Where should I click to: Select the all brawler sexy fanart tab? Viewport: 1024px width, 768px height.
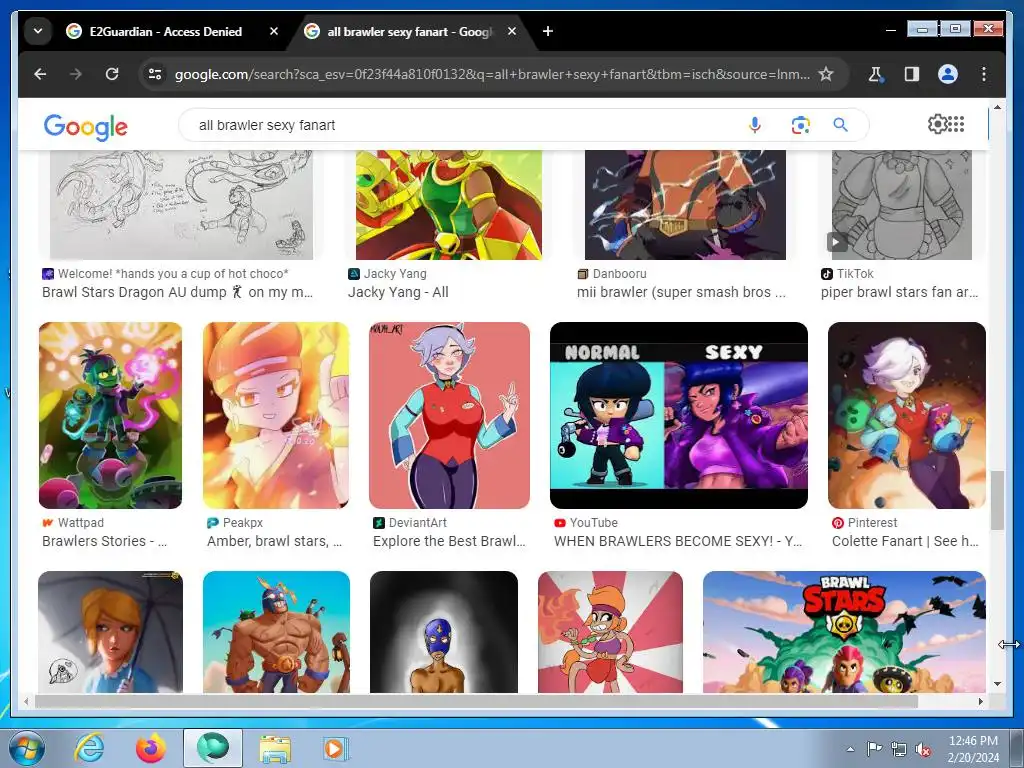coord(409,31)
